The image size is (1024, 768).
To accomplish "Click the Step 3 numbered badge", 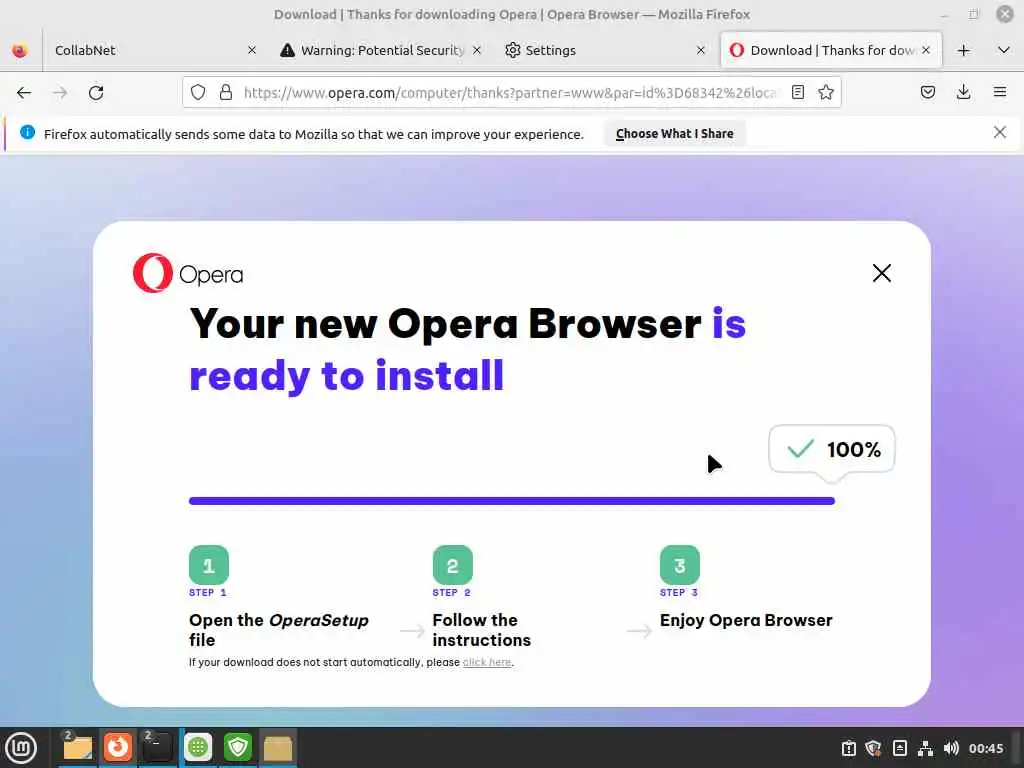I will tap(680, 565).
